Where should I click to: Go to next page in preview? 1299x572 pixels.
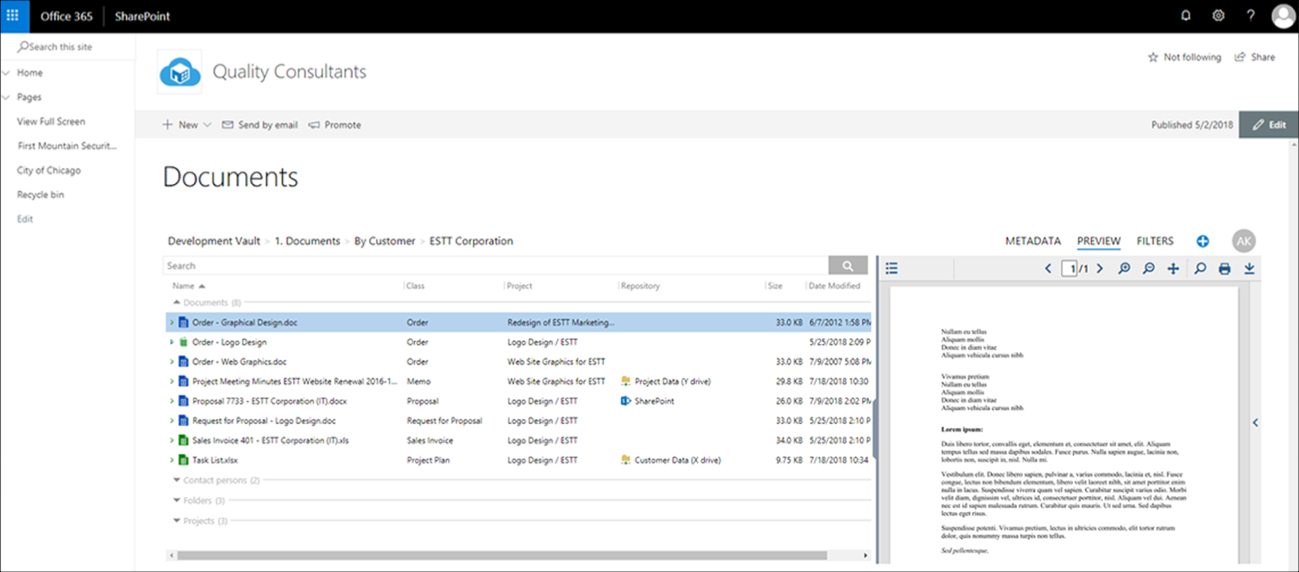pos(1099,269)
